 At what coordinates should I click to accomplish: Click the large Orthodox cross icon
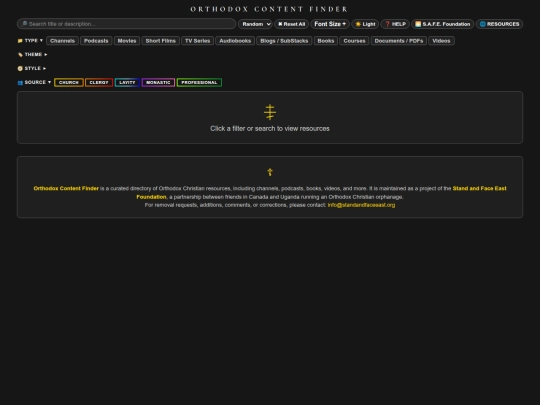270,112
